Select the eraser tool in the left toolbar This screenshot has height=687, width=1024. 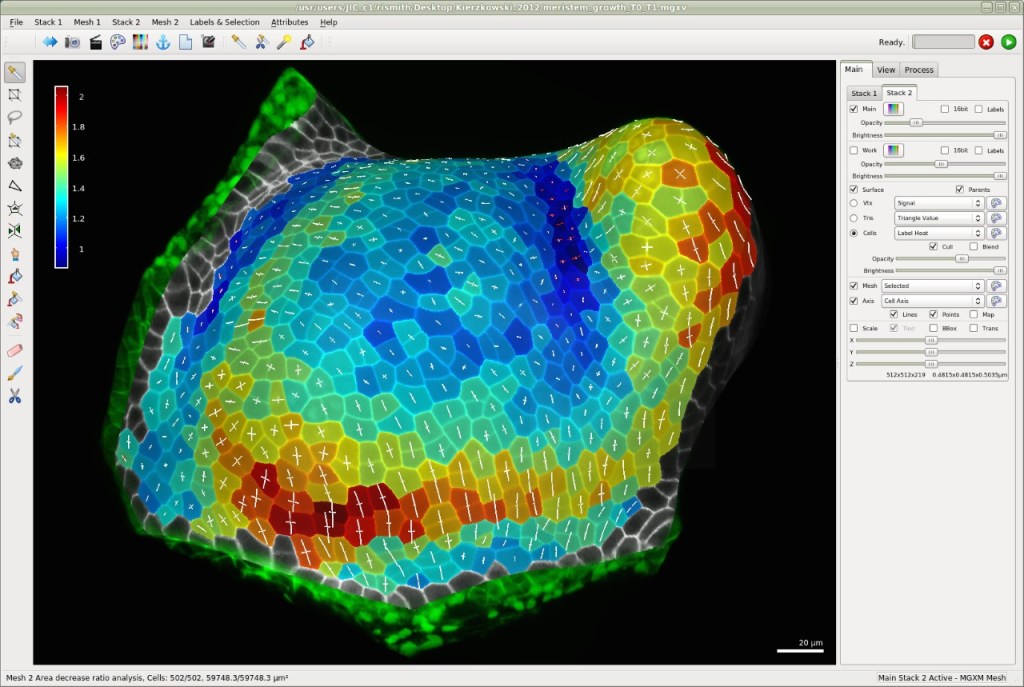(14, 348)
